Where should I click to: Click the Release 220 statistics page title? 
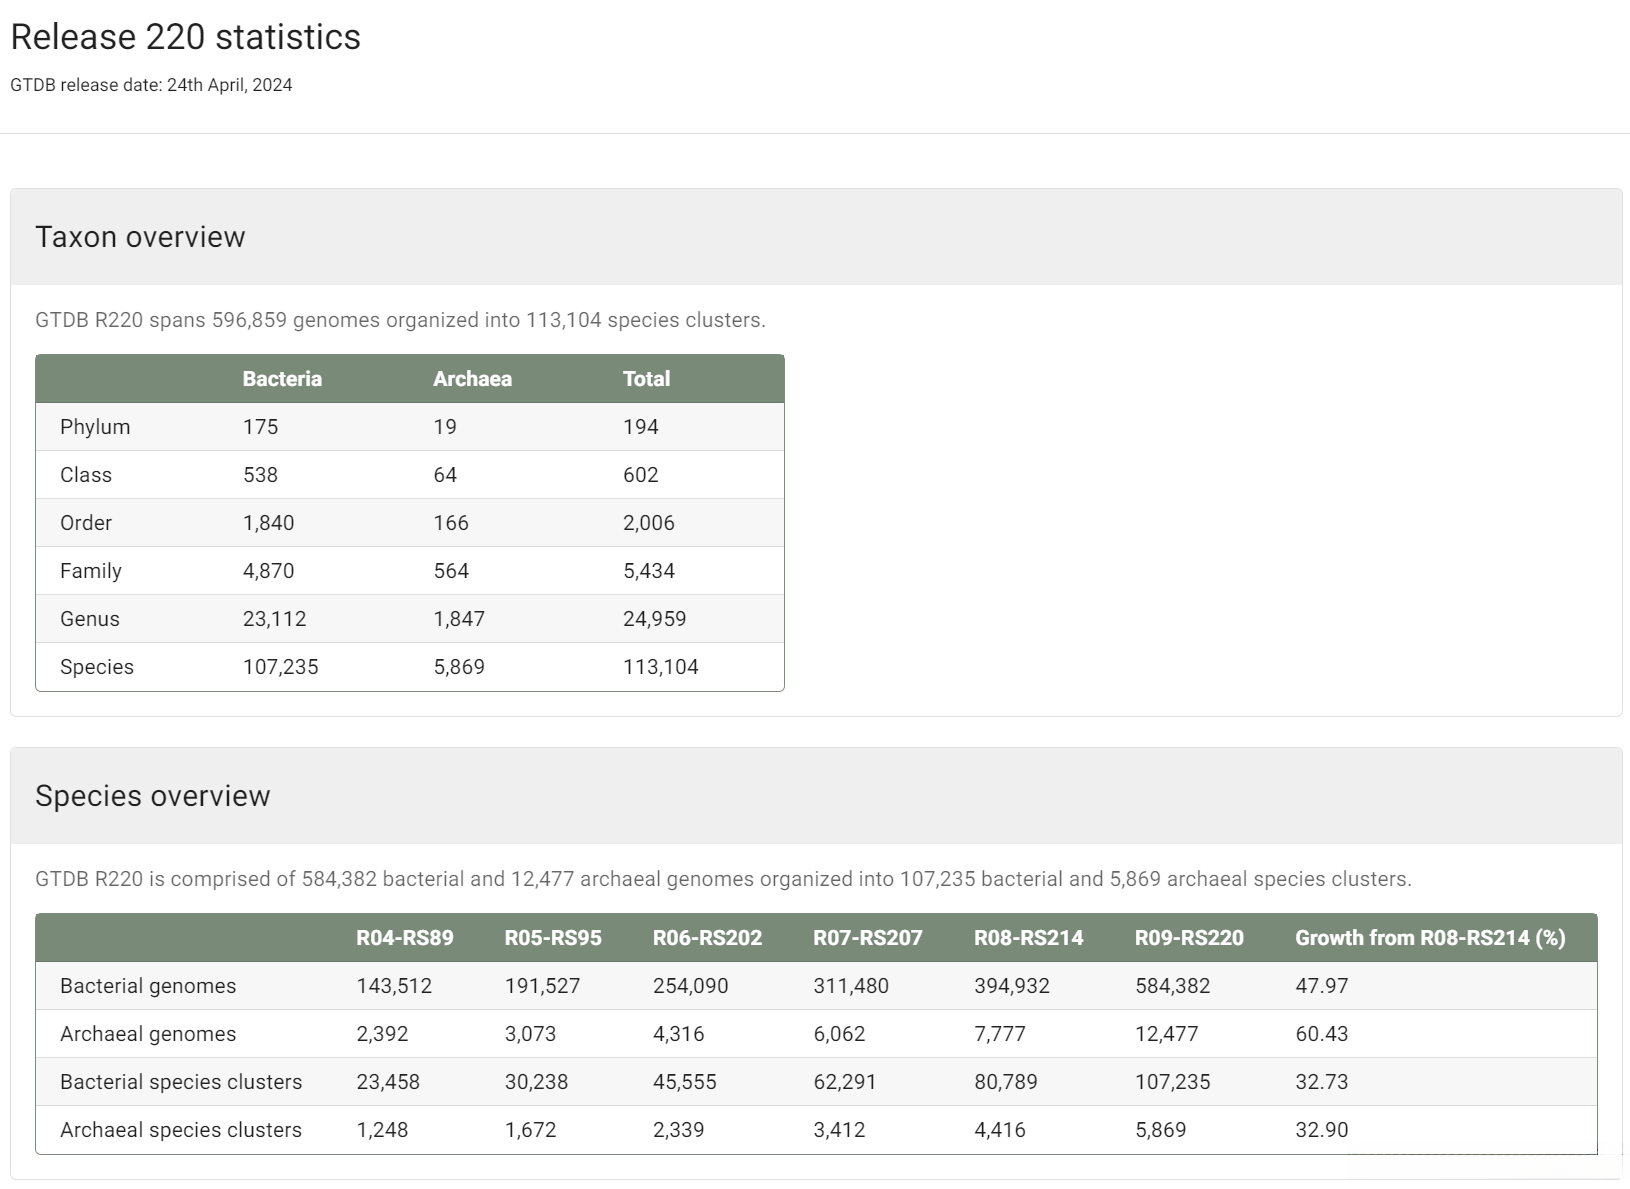point(185,37)
